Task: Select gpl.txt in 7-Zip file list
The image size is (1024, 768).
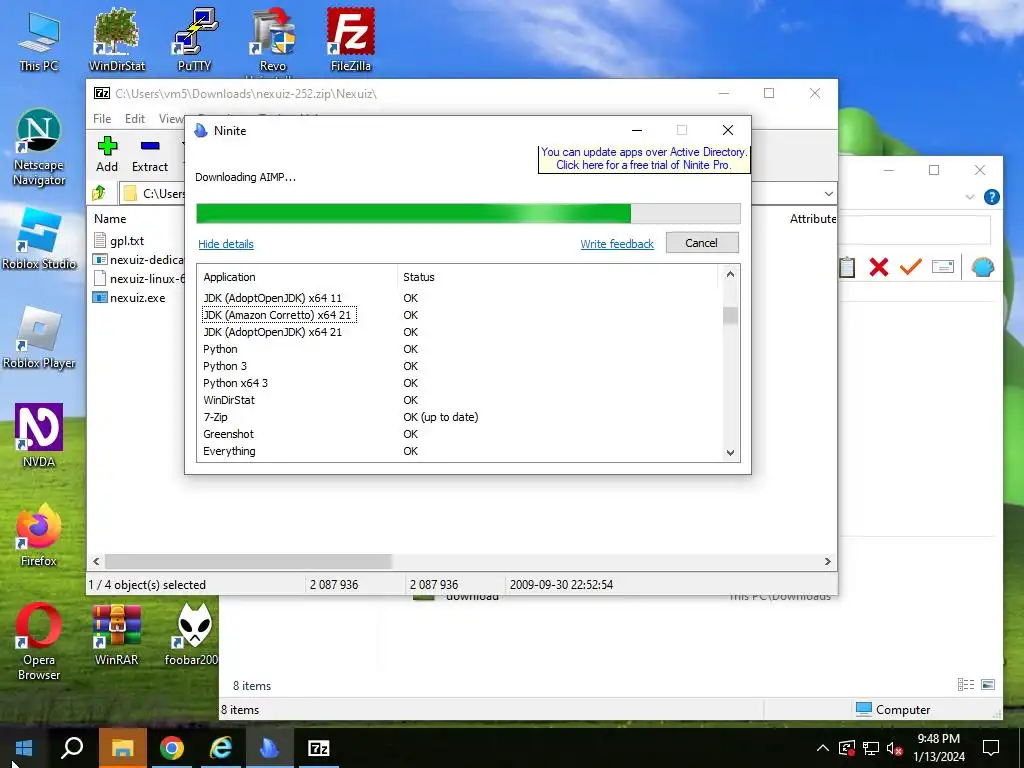Action: tap(127, 240)
